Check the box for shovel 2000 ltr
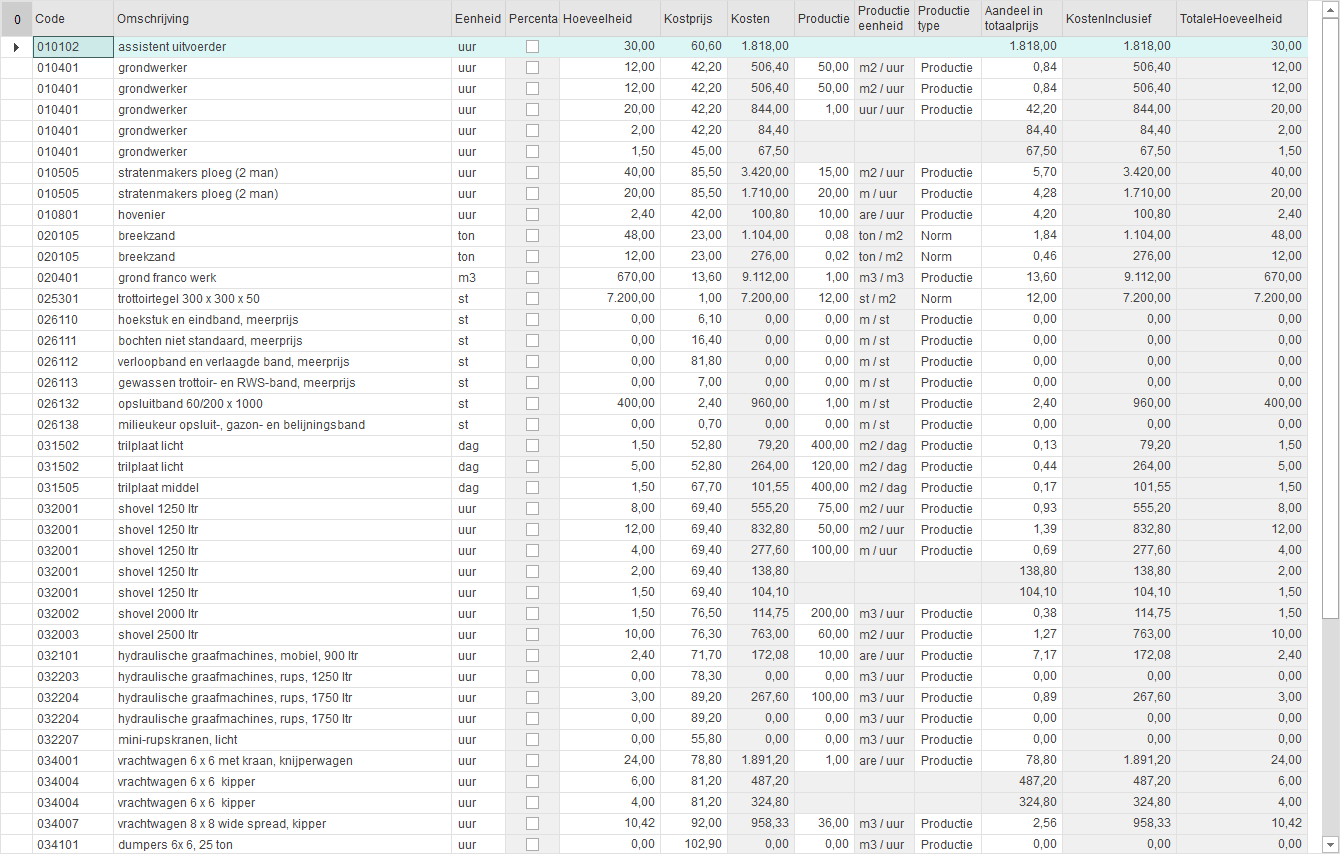The width and height of the screenshot is (1340, 854). (x=532, y=614)
